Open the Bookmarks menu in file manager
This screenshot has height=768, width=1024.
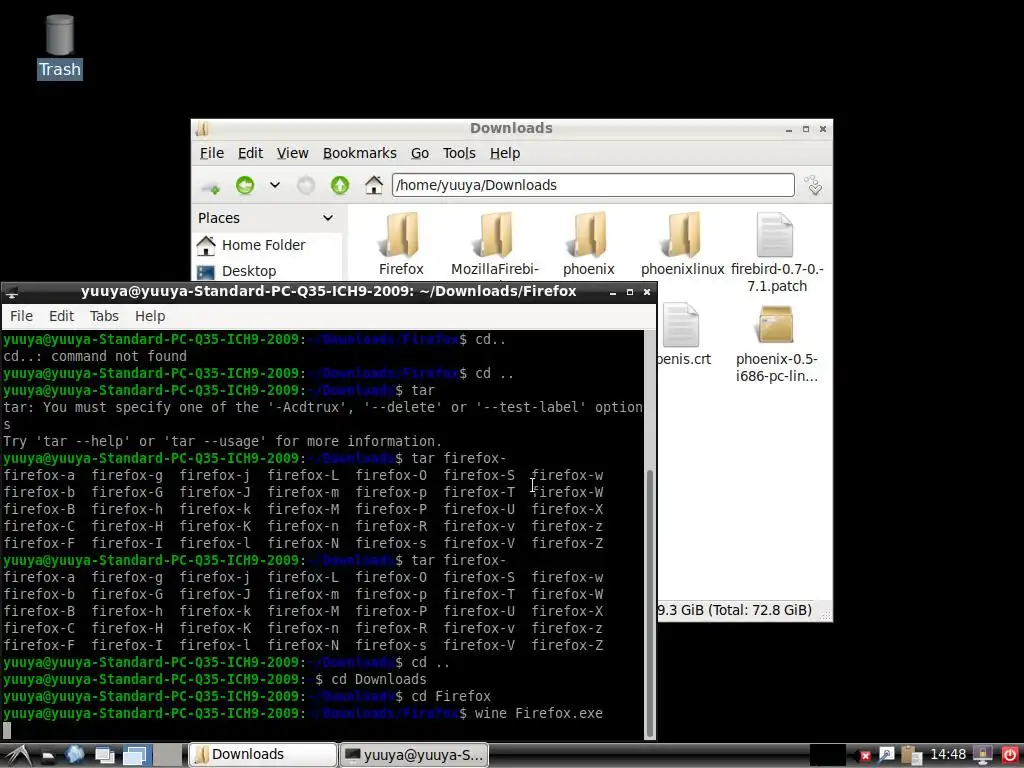(x=359, y=153)
